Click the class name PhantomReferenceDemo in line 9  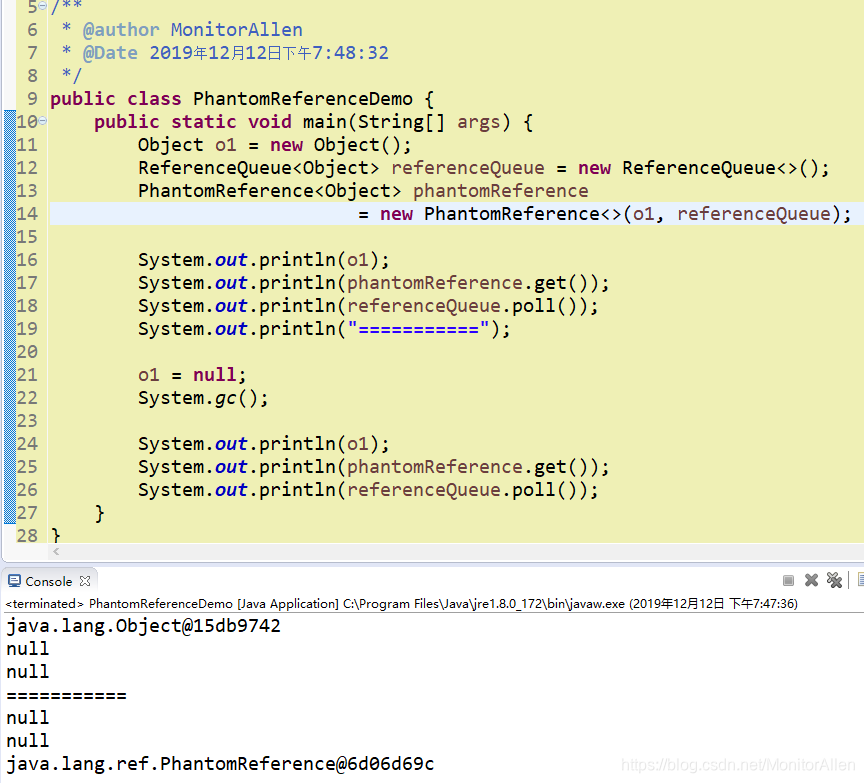pyautogui.click(x=303, y=99)
